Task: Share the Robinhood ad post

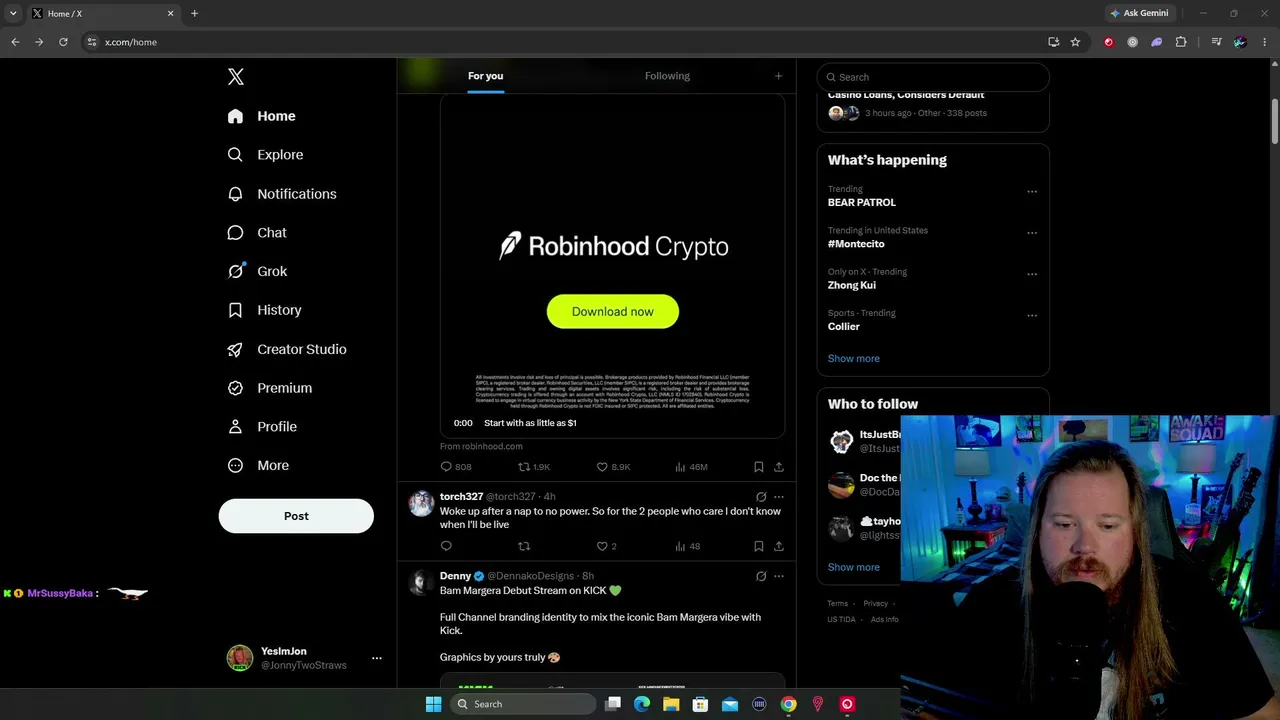Action: pyautogui.click(x=779, y=467)
